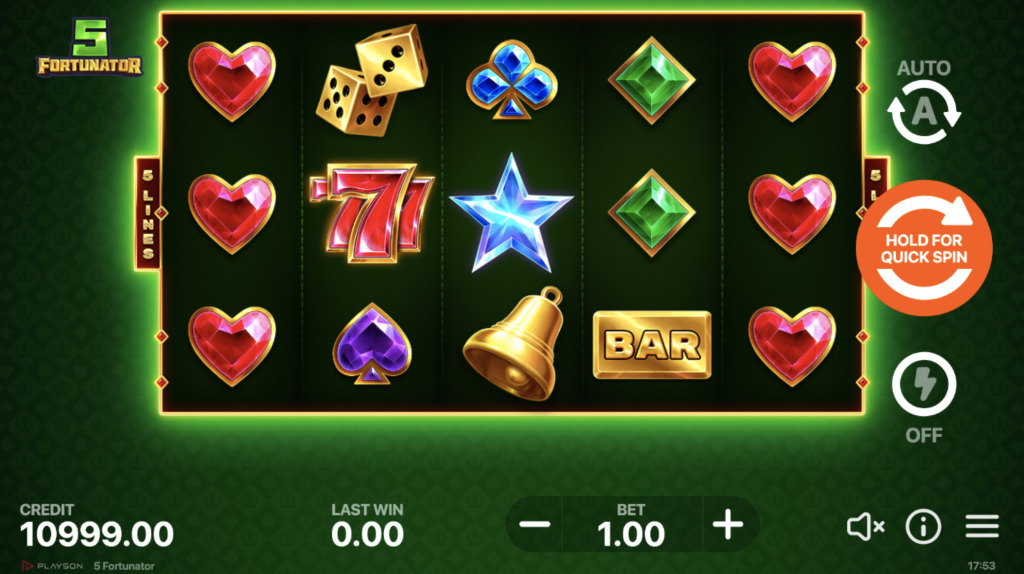Screen dimensions: 1024x574
Task: Click the golden dice symbol
Action: [x=372, y=80]
